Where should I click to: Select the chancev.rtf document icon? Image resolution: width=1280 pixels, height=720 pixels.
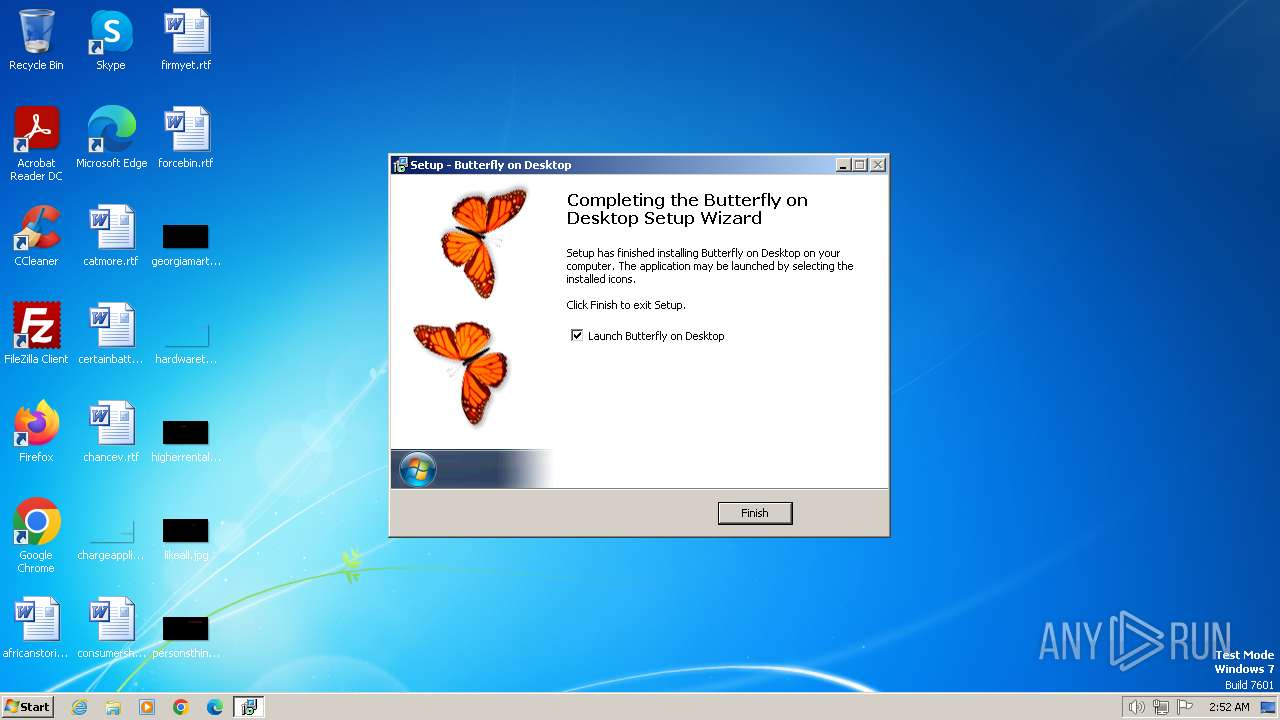pos(111,433)
